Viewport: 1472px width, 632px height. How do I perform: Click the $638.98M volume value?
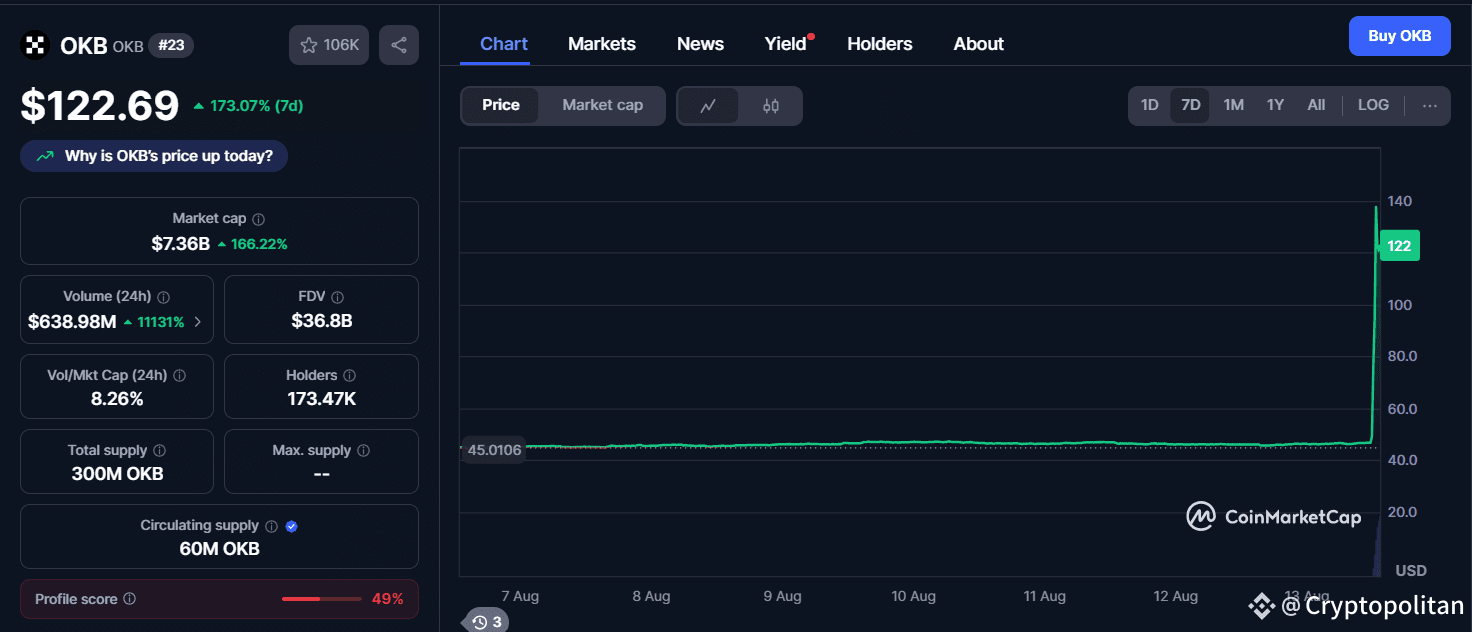click(73, 322)
